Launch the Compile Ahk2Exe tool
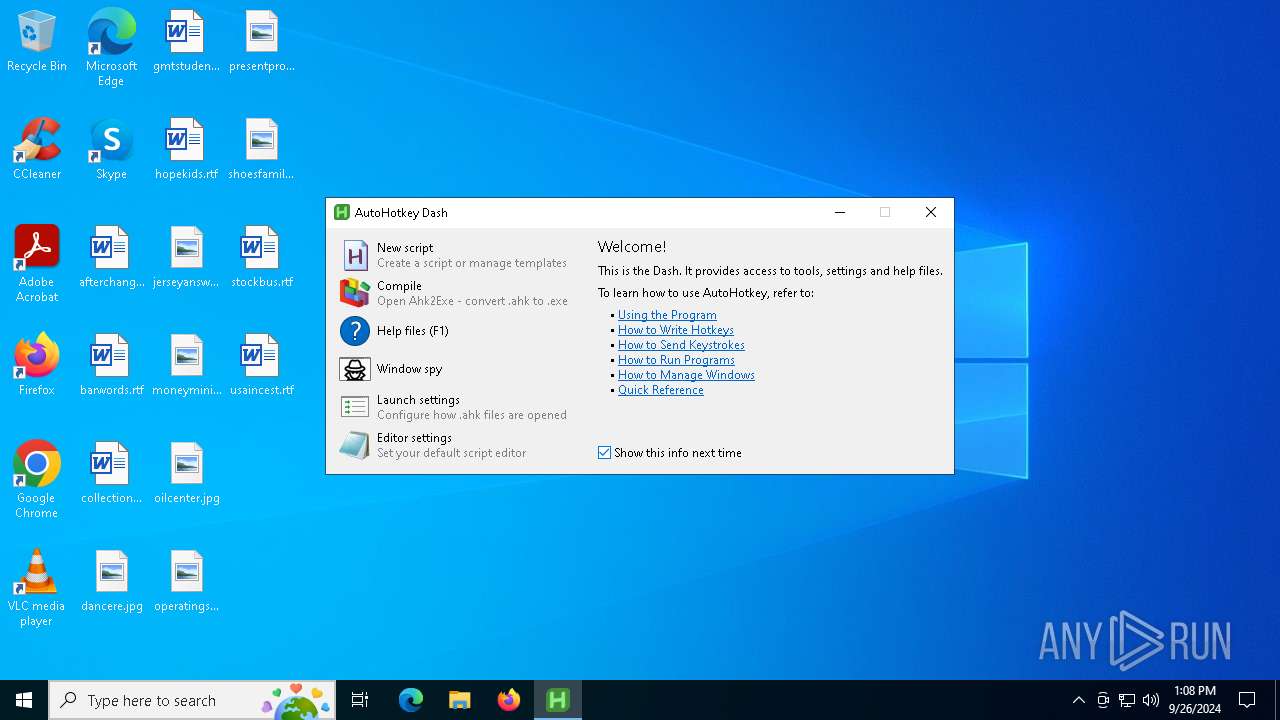 point(454,293)
